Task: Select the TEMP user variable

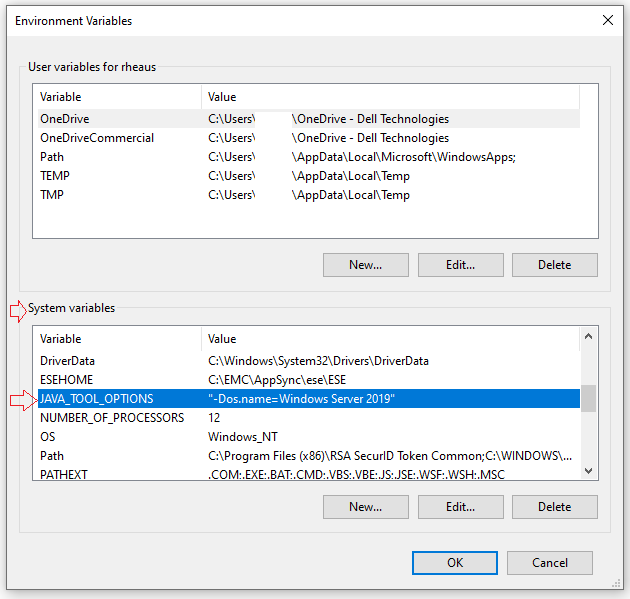Action: [55, 176]
